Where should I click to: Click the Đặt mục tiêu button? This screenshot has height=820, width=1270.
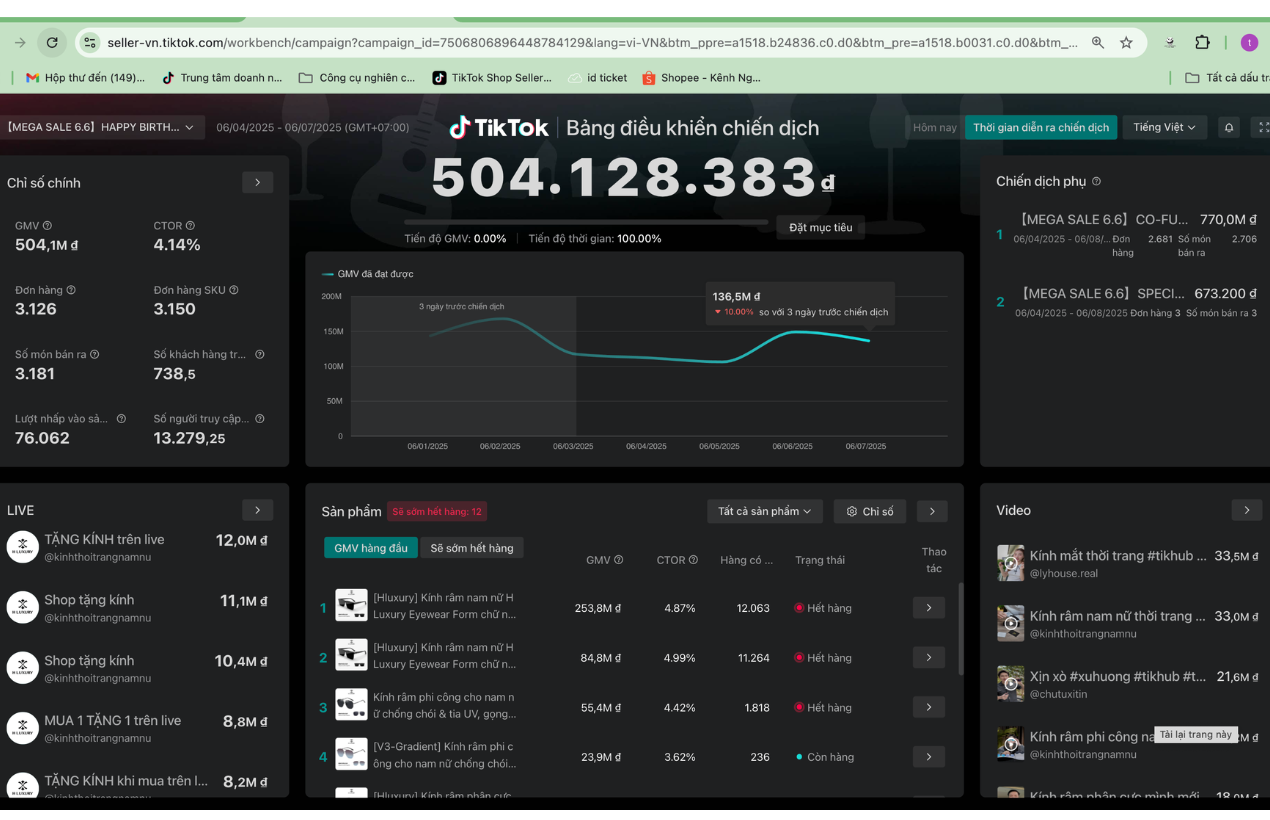(x=820, y=228)
